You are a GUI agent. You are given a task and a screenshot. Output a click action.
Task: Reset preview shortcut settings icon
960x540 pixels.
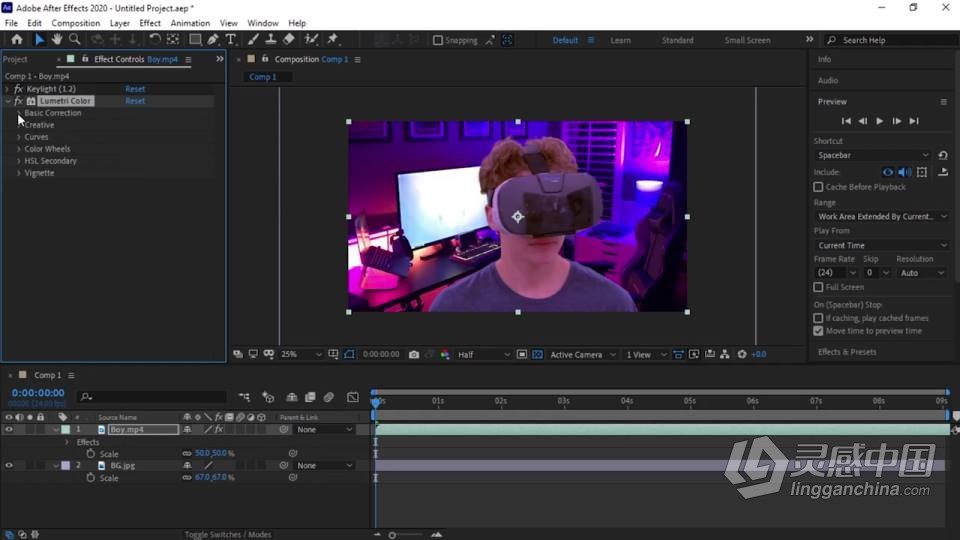coord(943,156)
